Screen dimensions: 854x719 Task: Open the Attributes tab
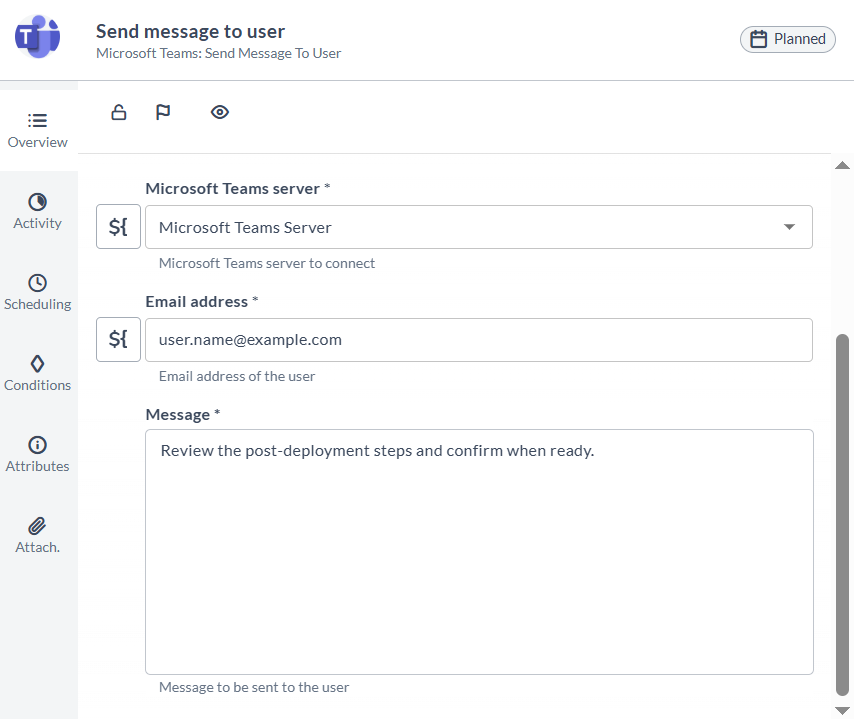(38, 455)
